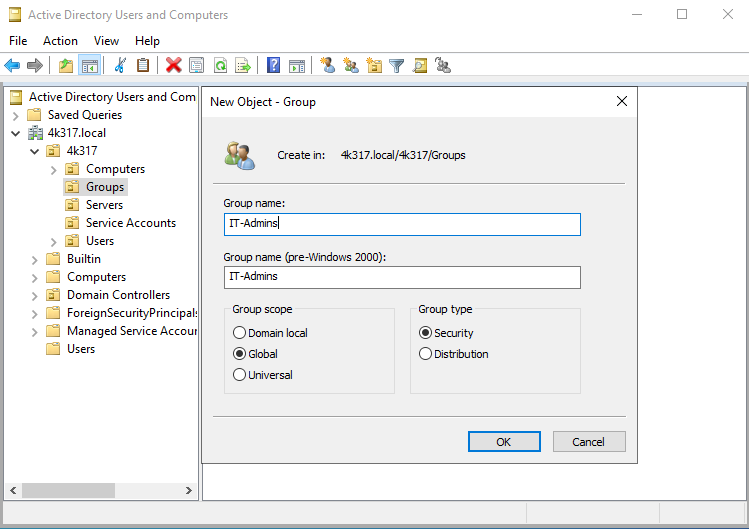Toggle the Show/Hide Action Pane icon
The image size is (749, 529).
pos(297,65)
